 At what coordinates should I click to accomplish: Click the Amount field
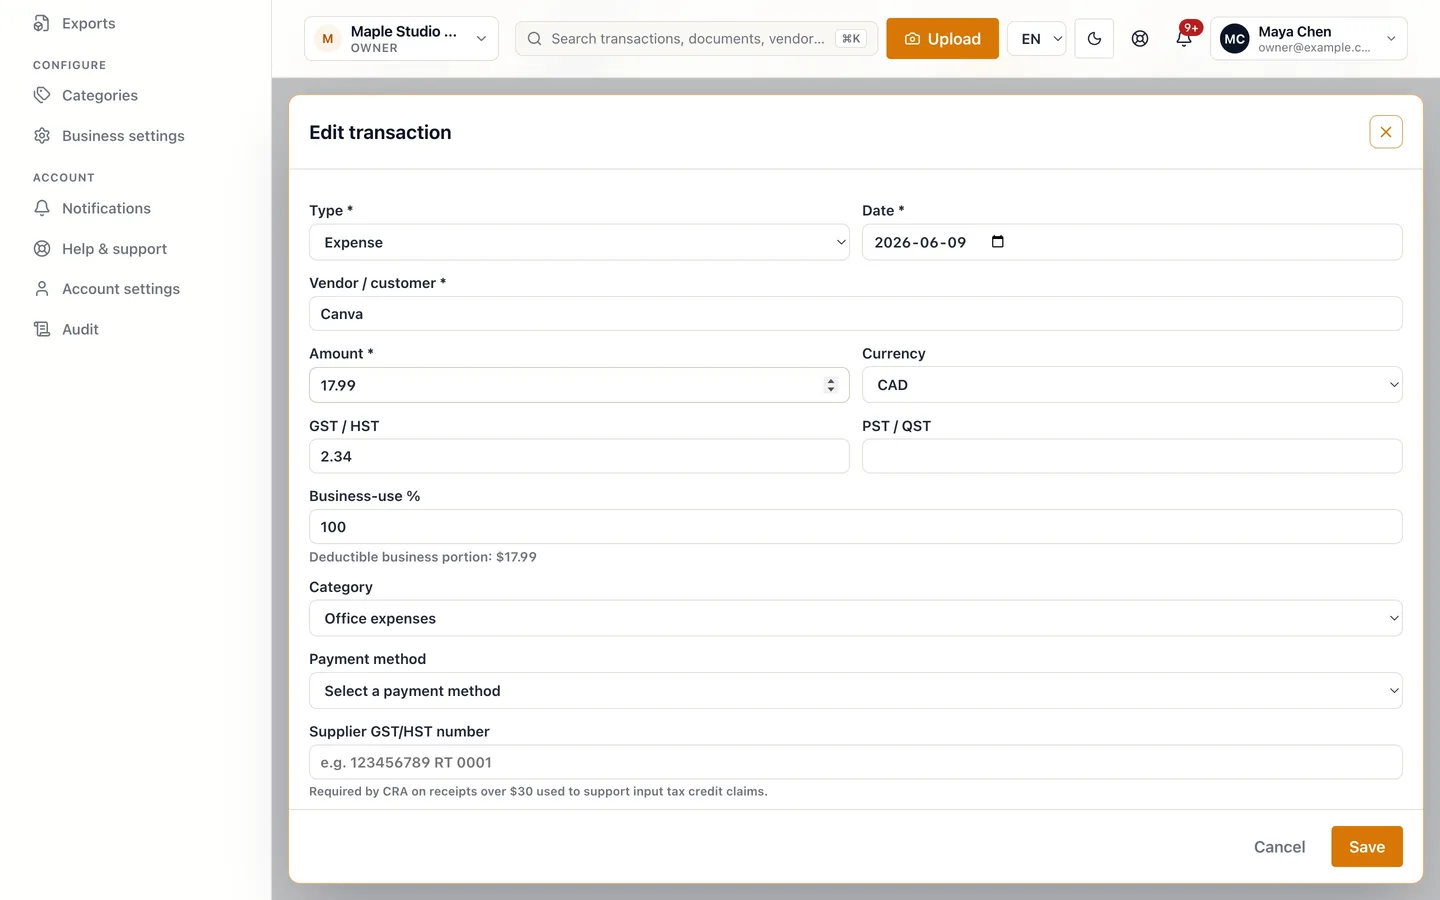[x=579, y=385]
